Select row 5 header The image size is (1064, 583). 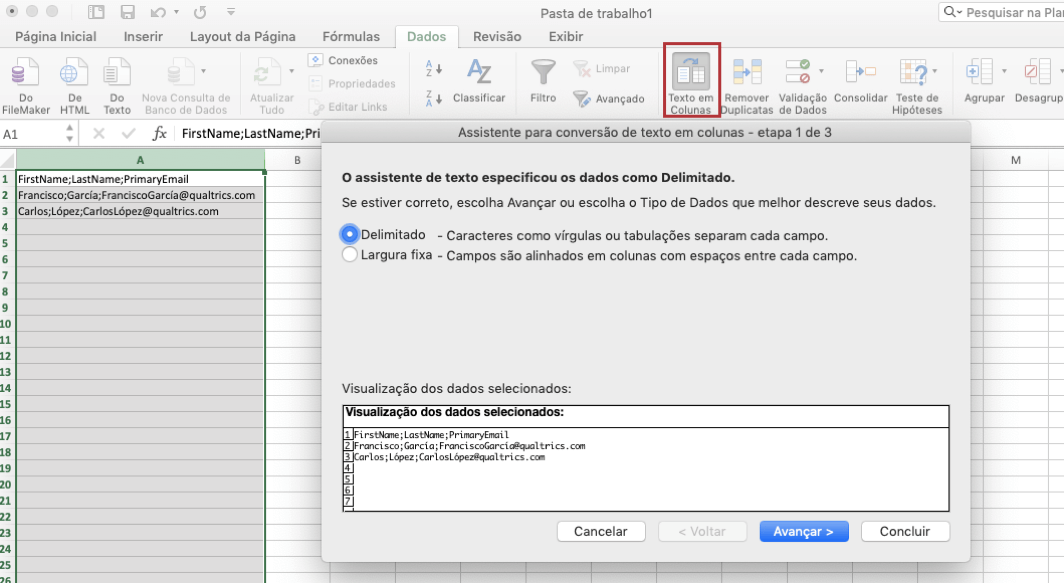pos(7,243)
